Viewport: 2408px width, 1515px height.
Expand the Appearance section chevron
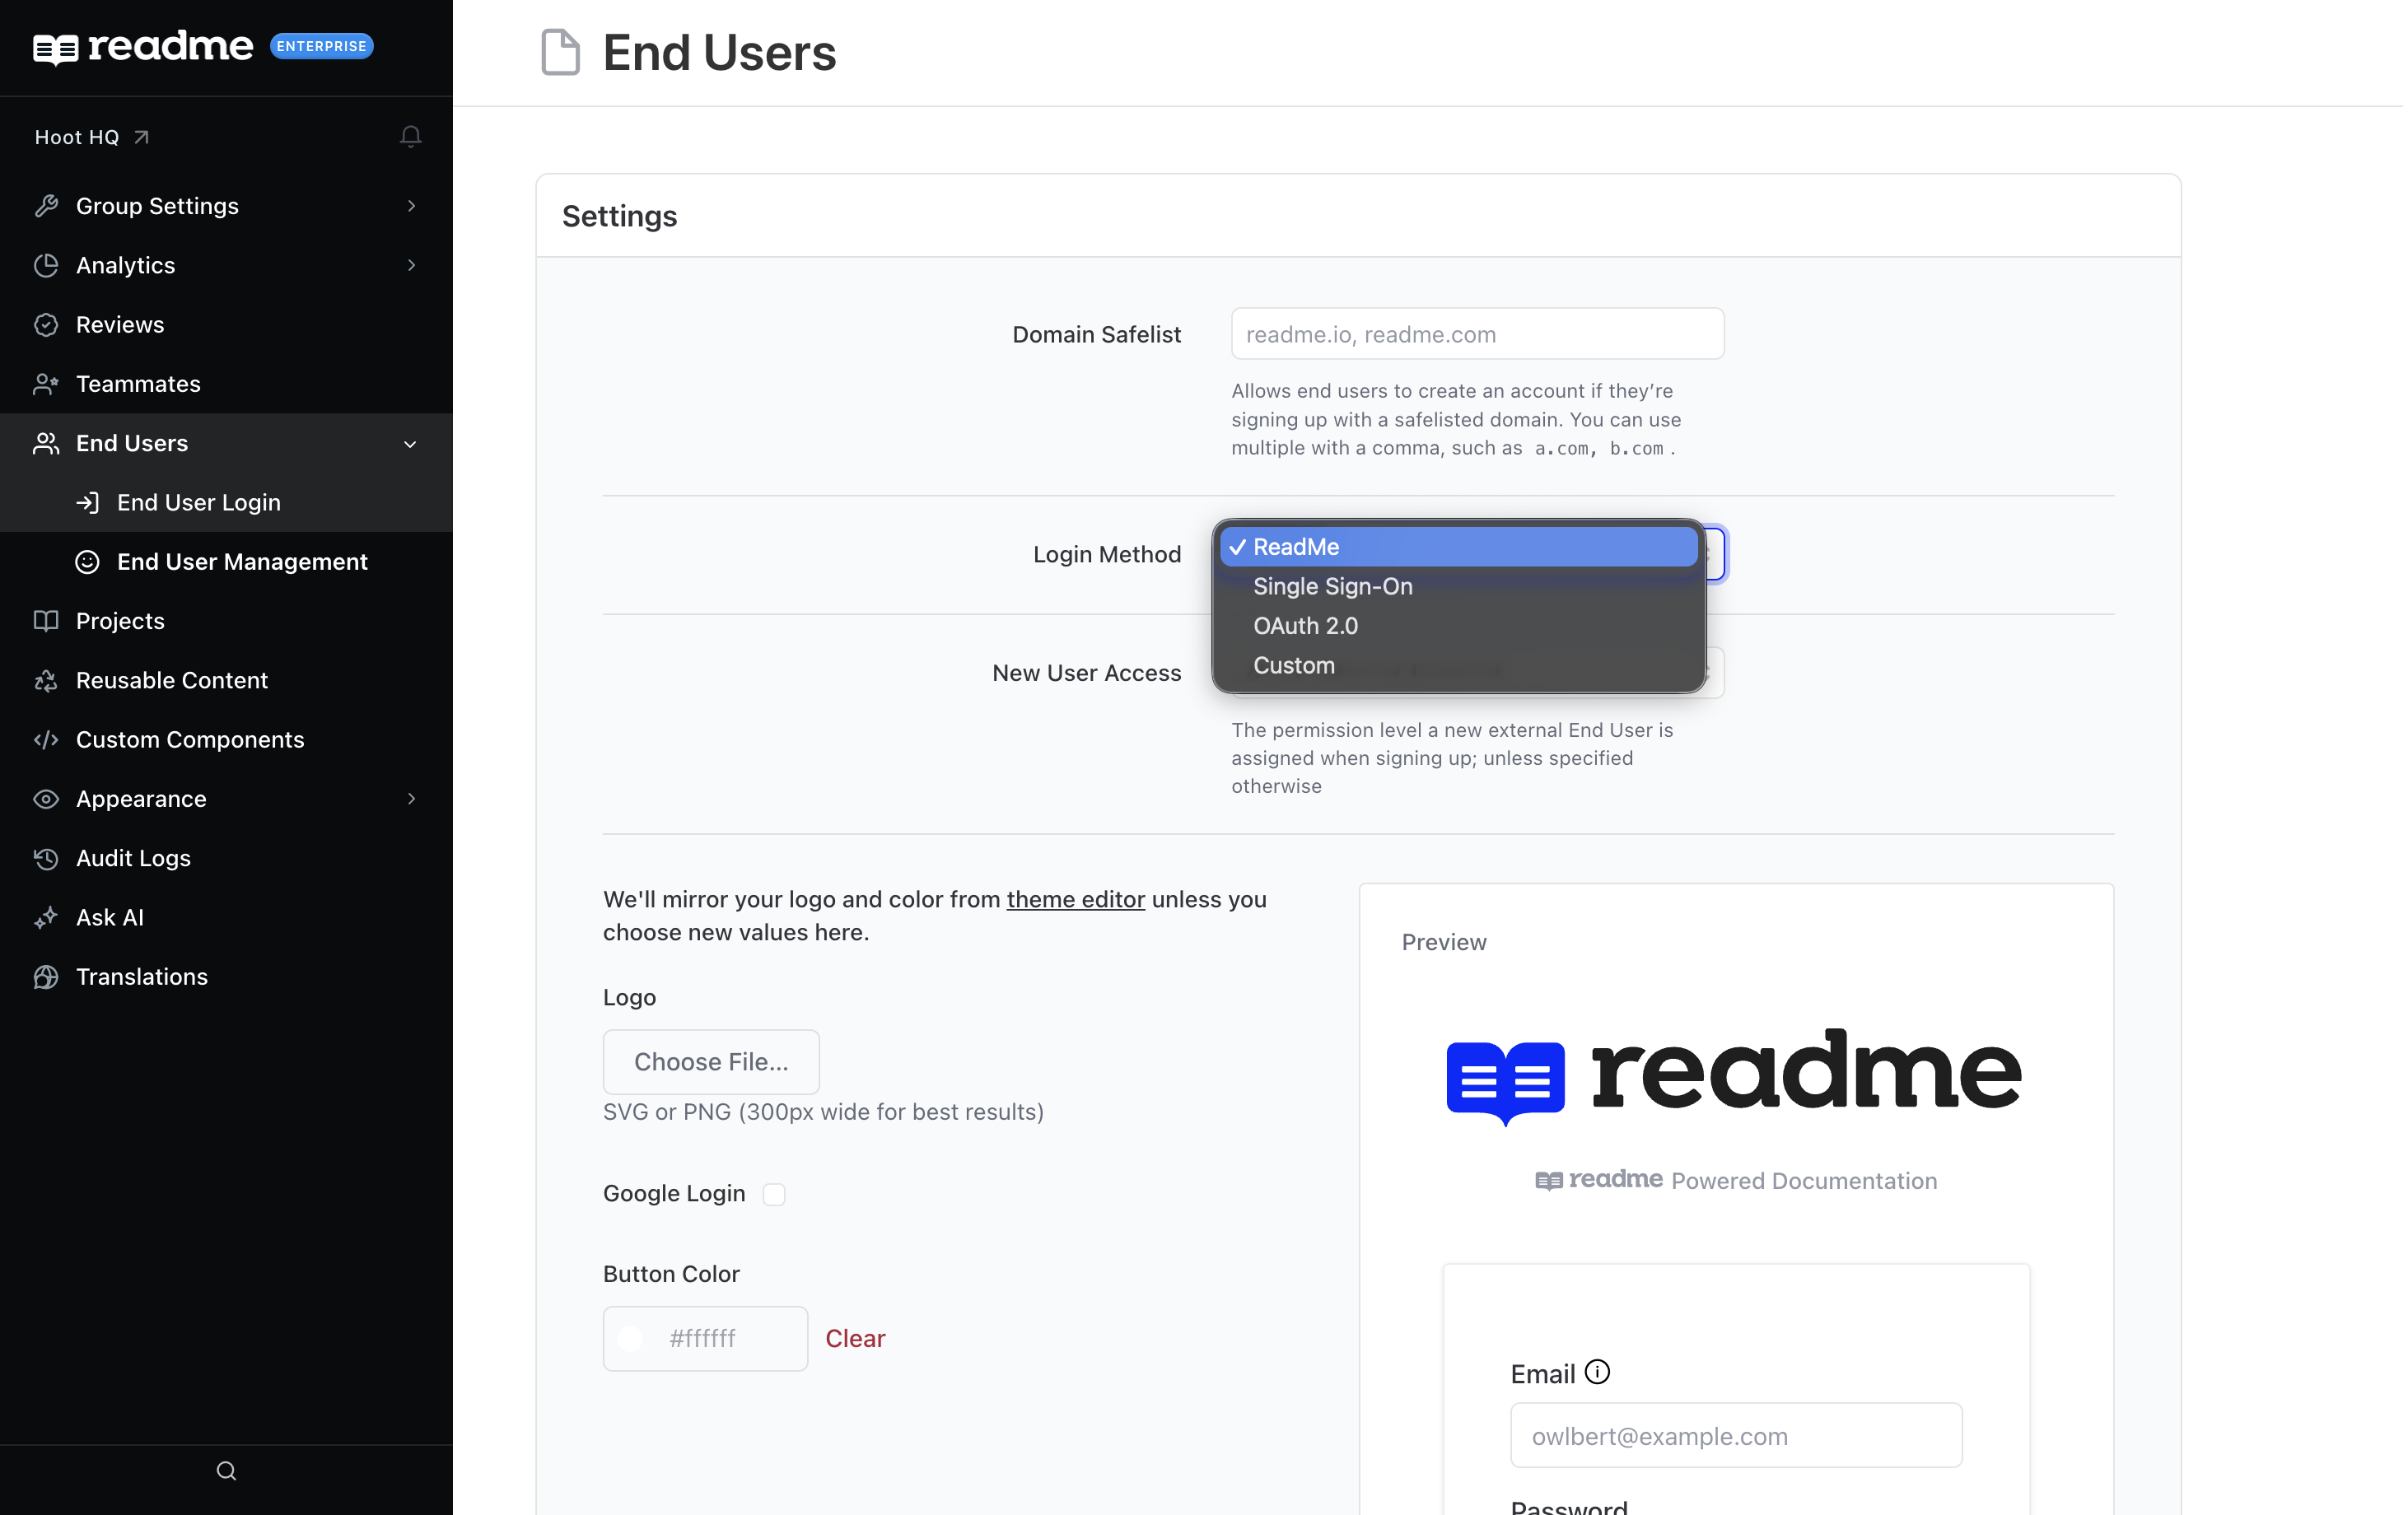(411, 798)
